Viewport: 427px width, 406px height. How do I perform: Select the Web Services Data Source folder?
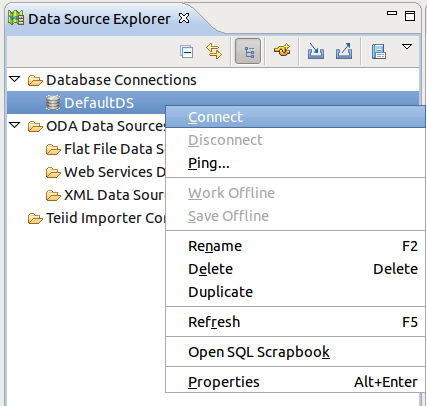pyautogui.click(x=115, y=172)
